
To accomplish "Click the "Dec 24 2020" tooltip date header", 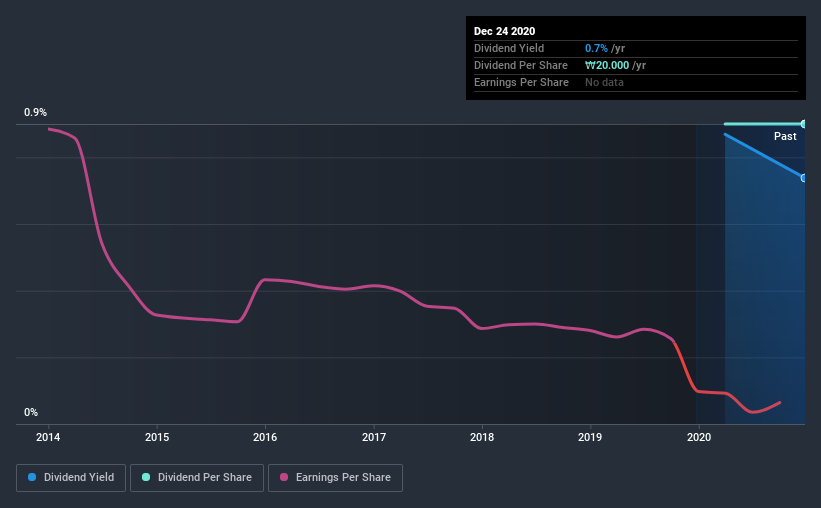I will click(506, 31).
